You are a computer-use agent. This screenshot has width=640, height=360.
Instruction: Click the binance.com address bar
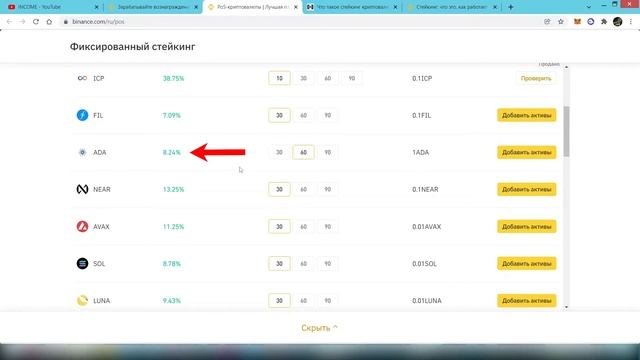click(302, 22)
